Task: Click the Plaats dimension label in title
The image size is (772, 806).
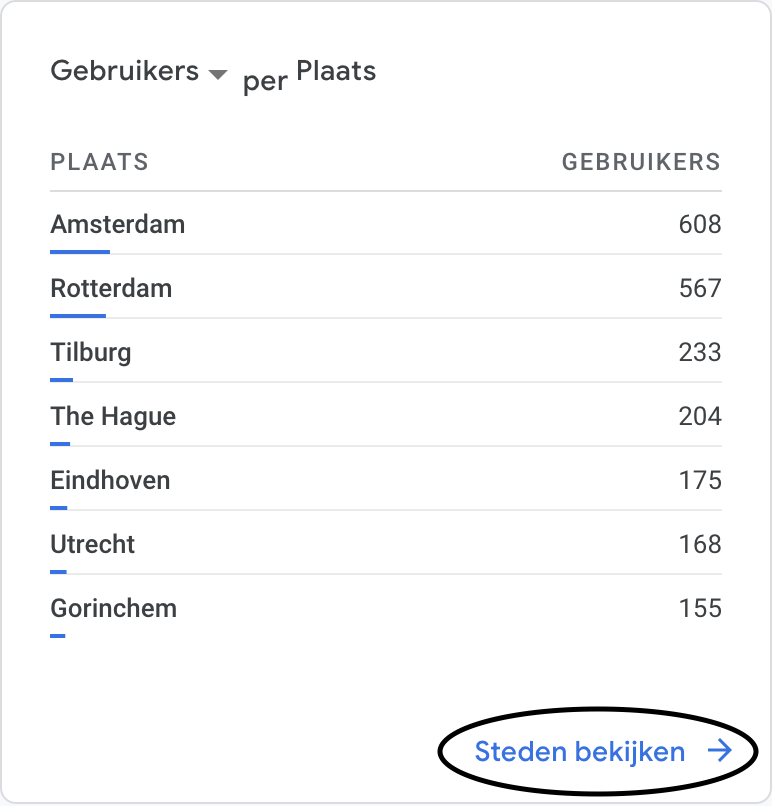Action: pos(336,71)
